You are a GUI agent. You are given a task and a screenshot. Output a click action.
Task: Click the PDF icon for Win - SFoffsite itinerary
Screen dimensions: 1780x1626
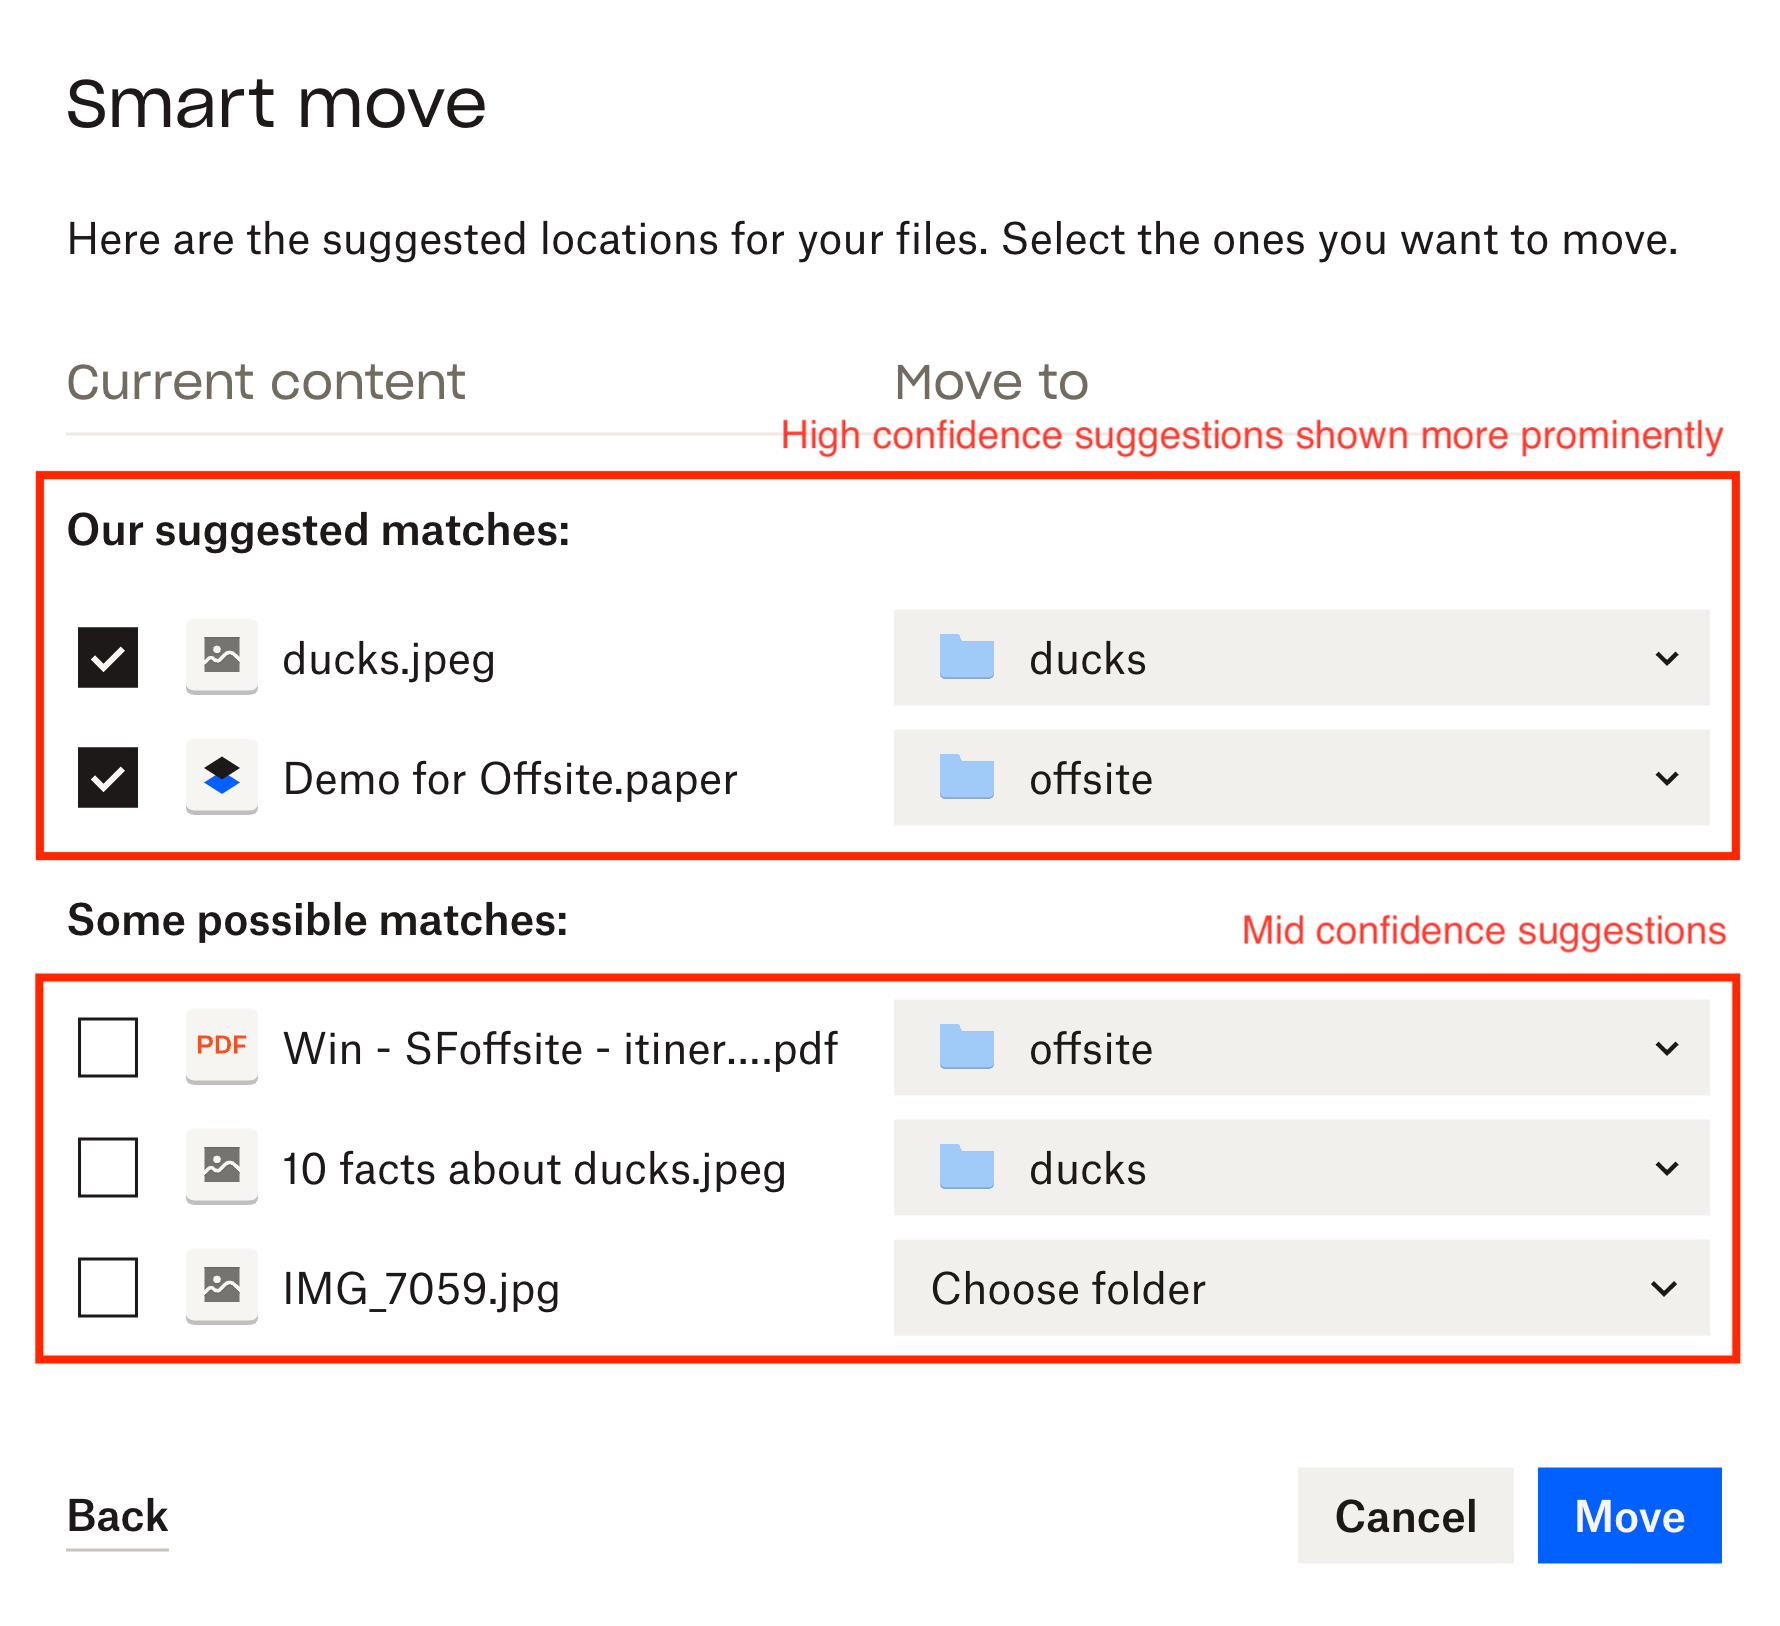221,1048
